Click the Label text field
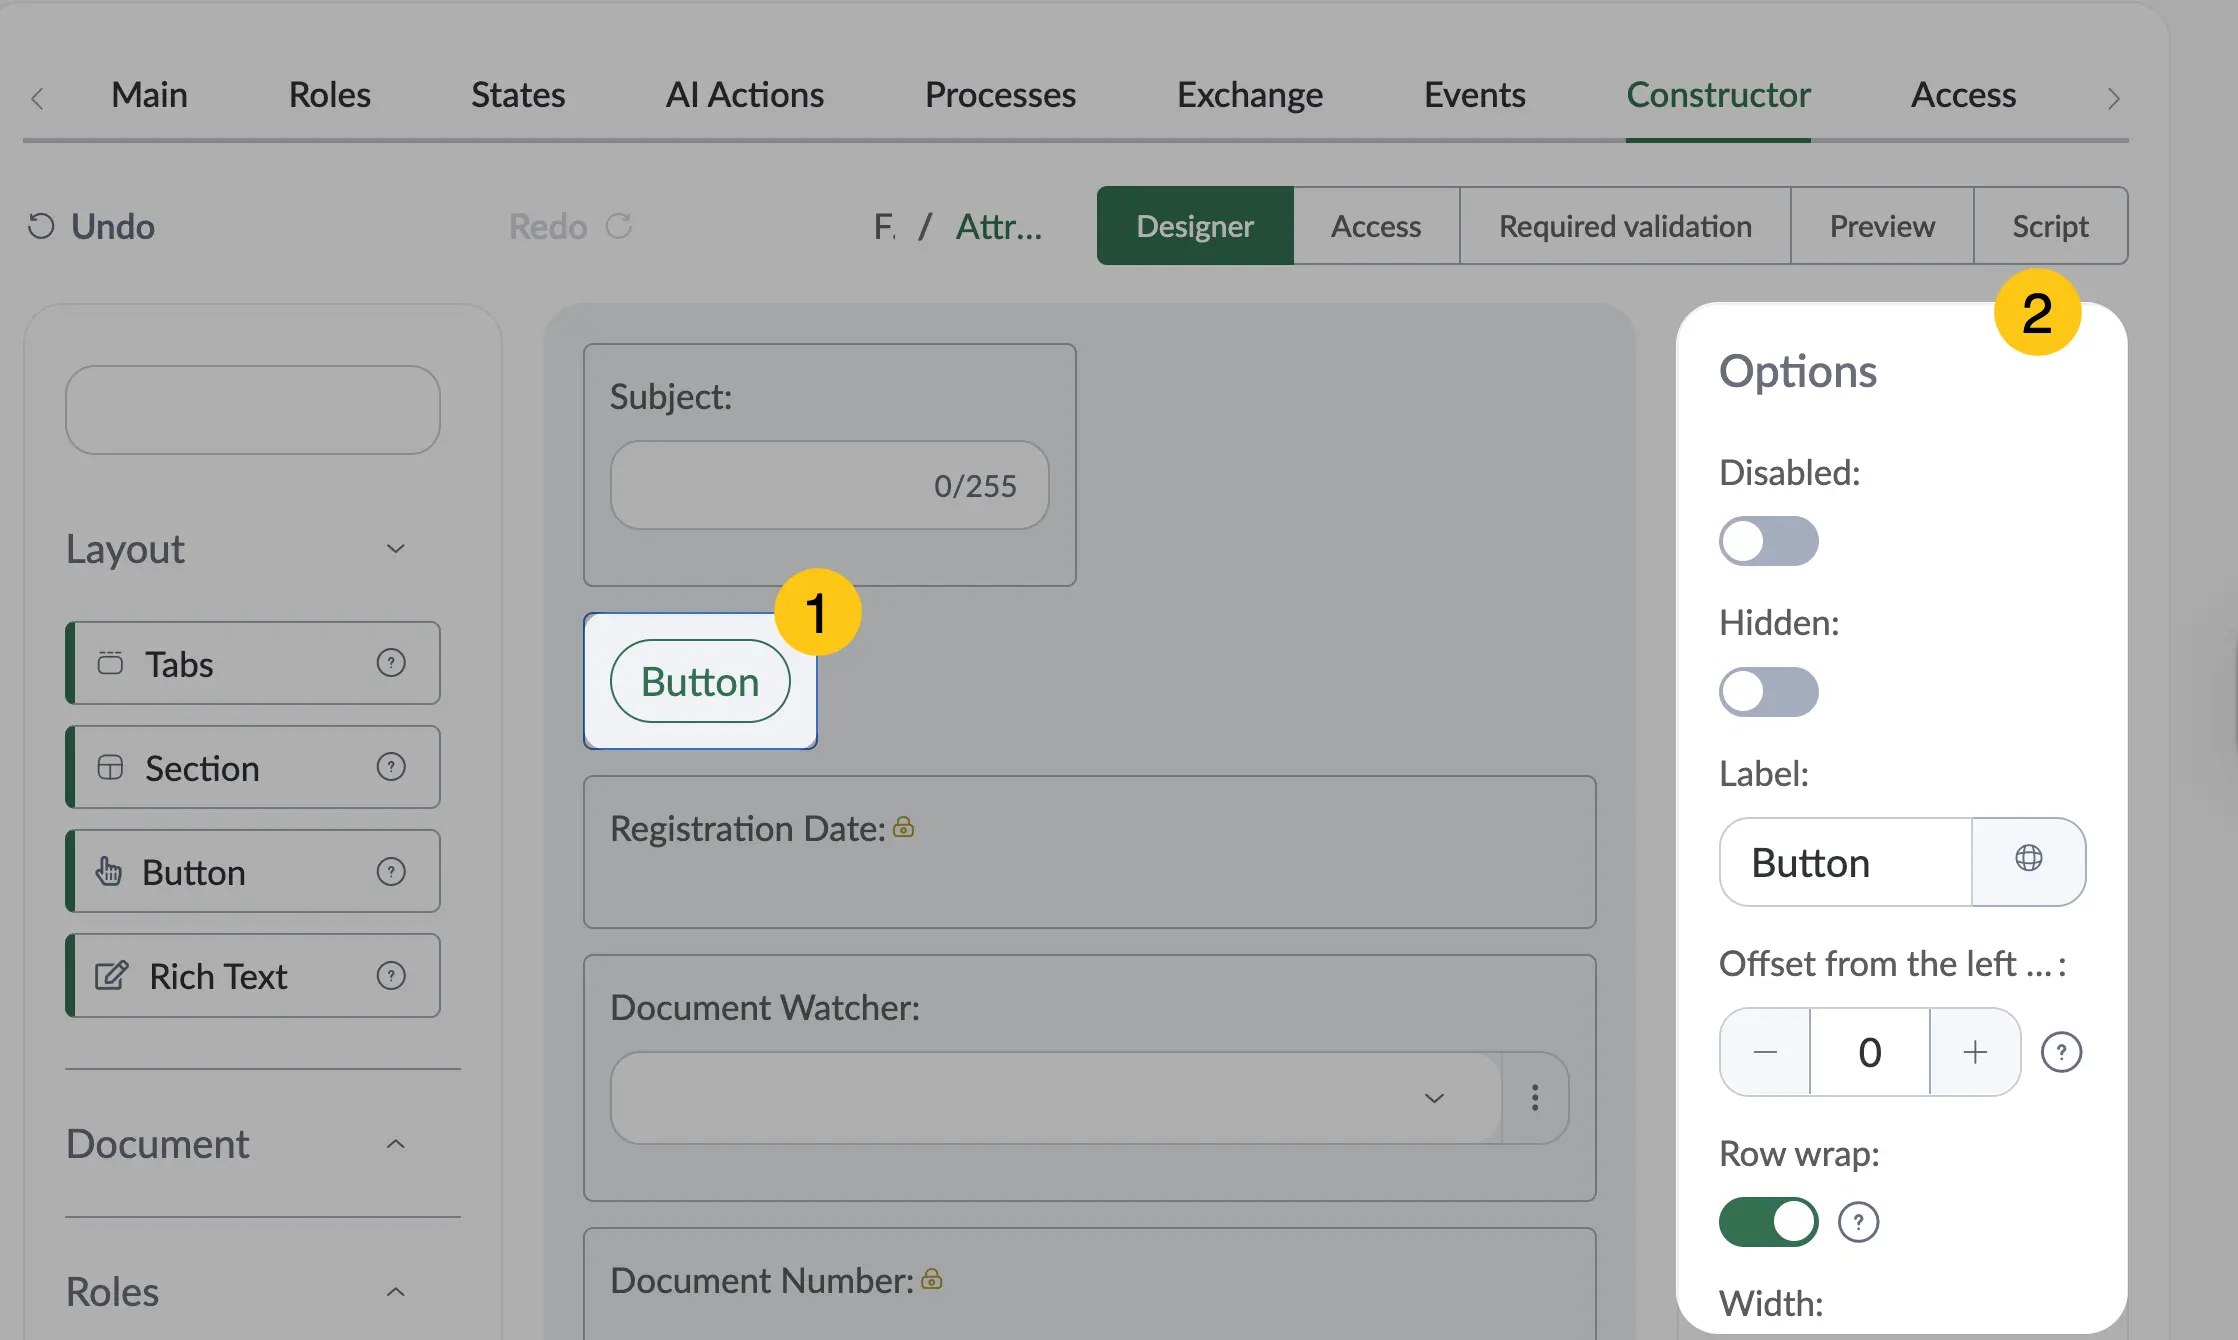Screen dimensions: 2238x1340 point(1846,862)
